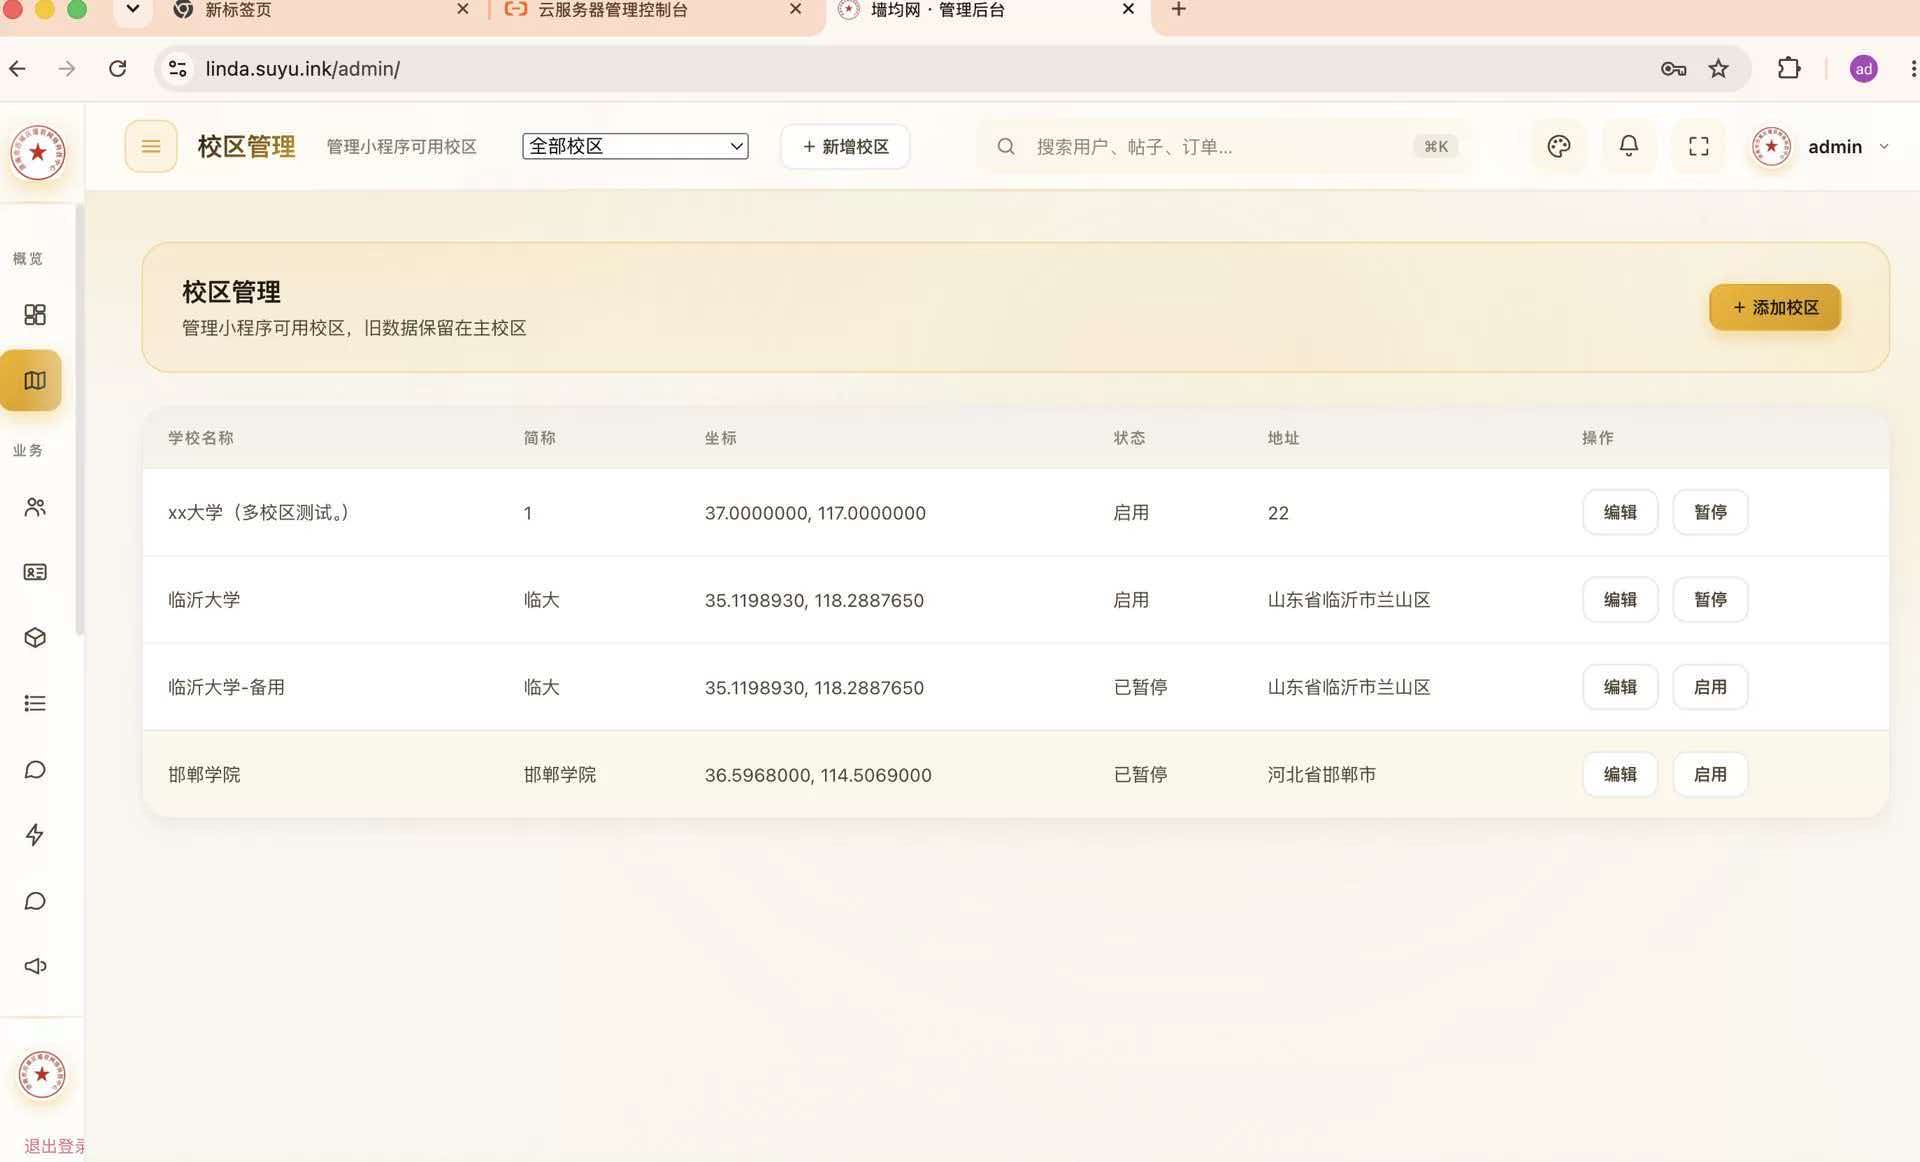
Task: Focus the global search field
Action: pyautogui.click(x=1225, y=146)
